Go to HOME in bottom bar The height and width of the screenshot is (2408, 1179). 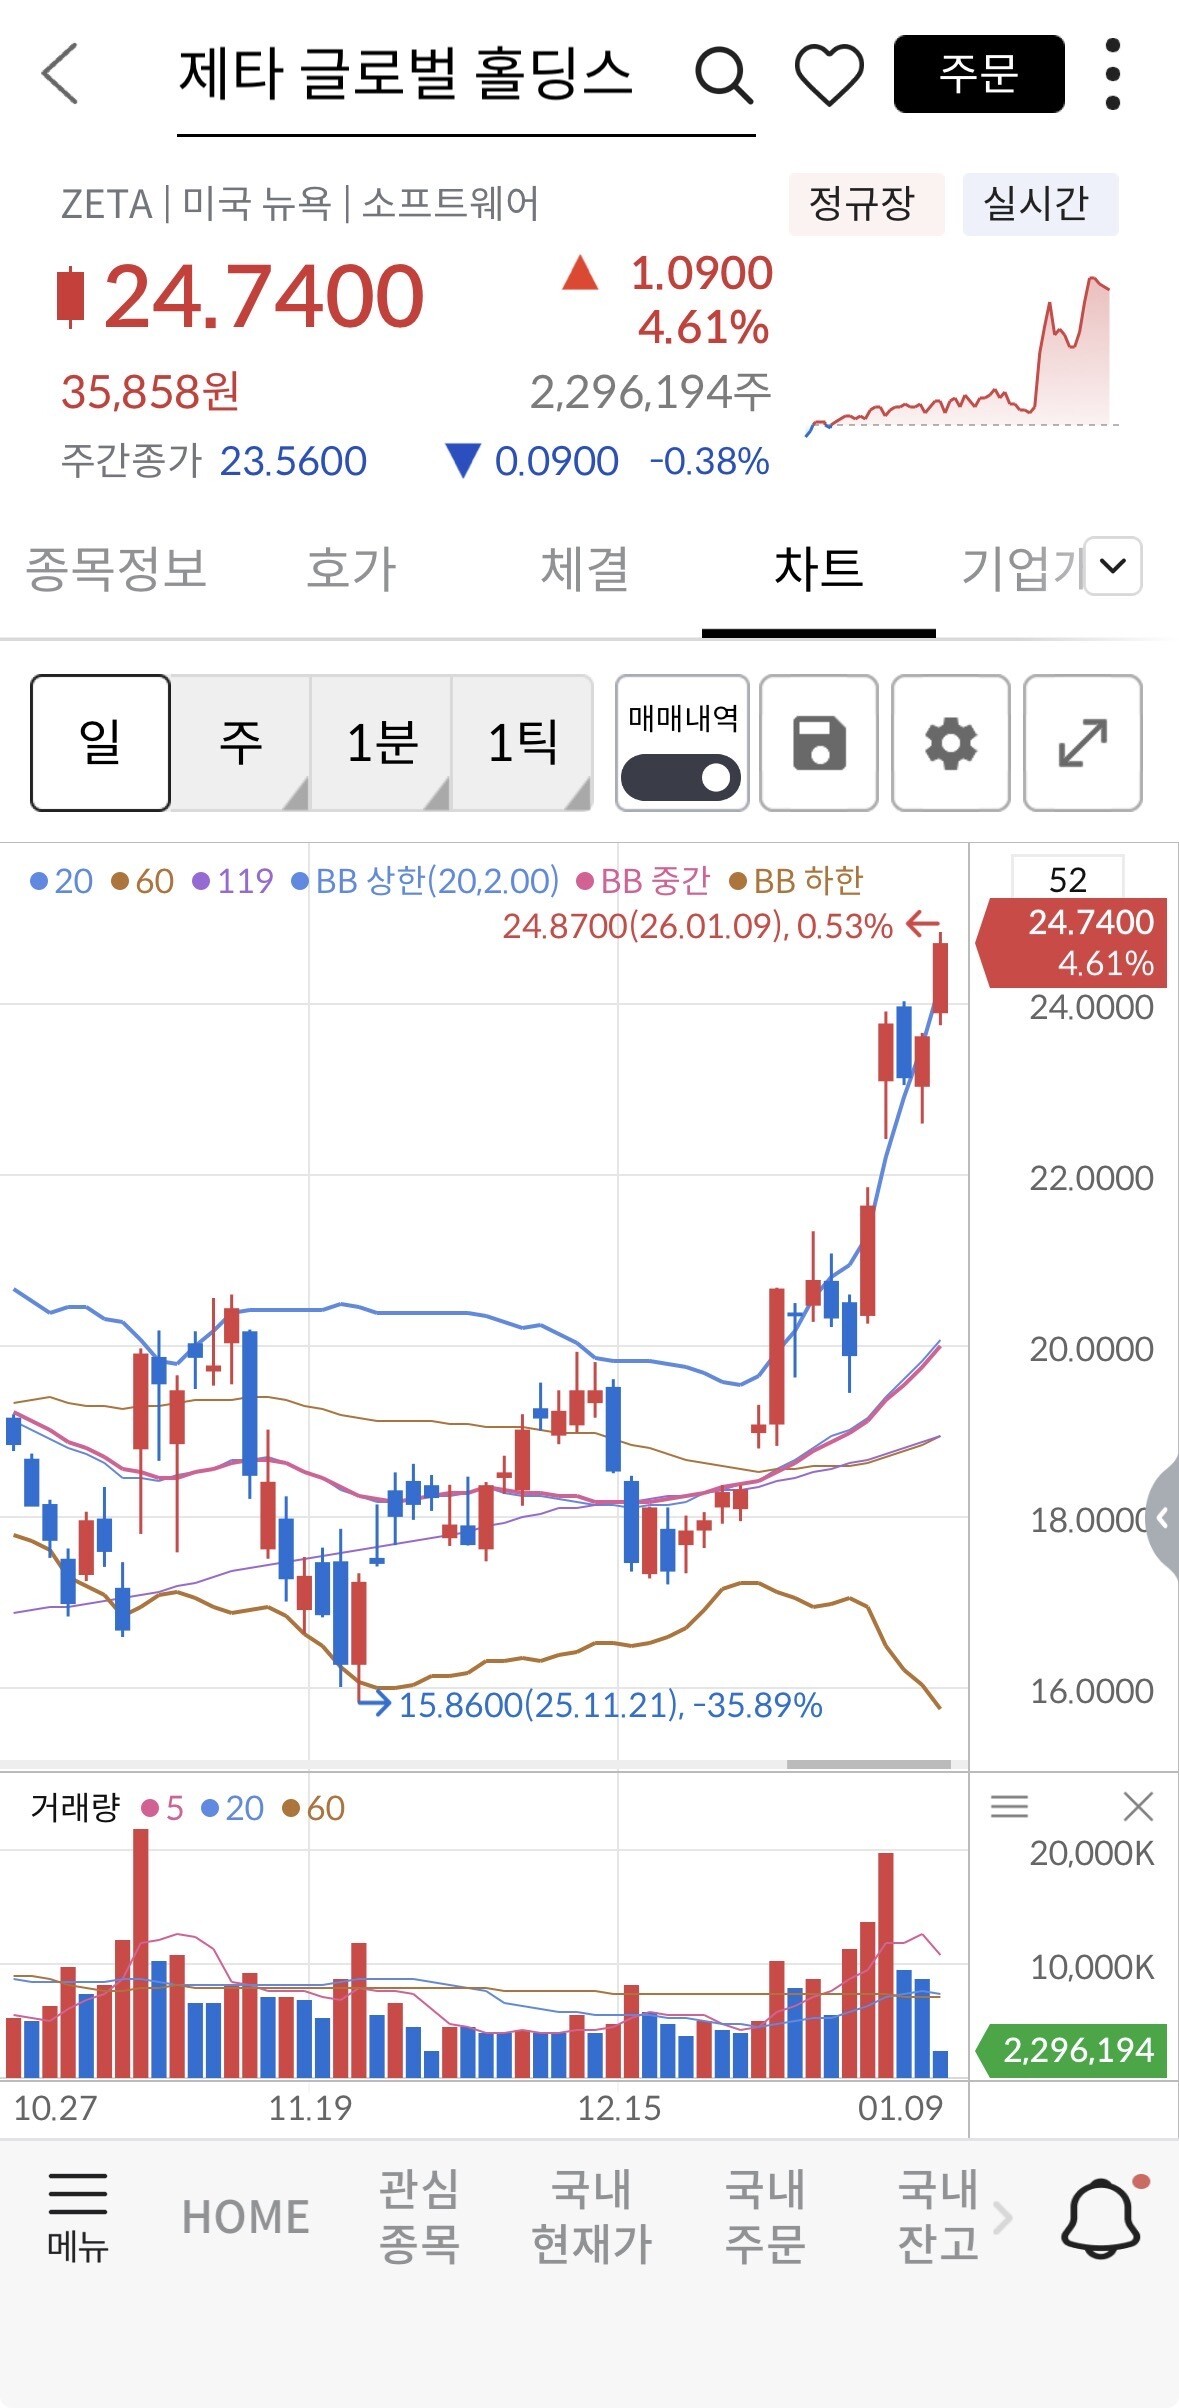246,2217
